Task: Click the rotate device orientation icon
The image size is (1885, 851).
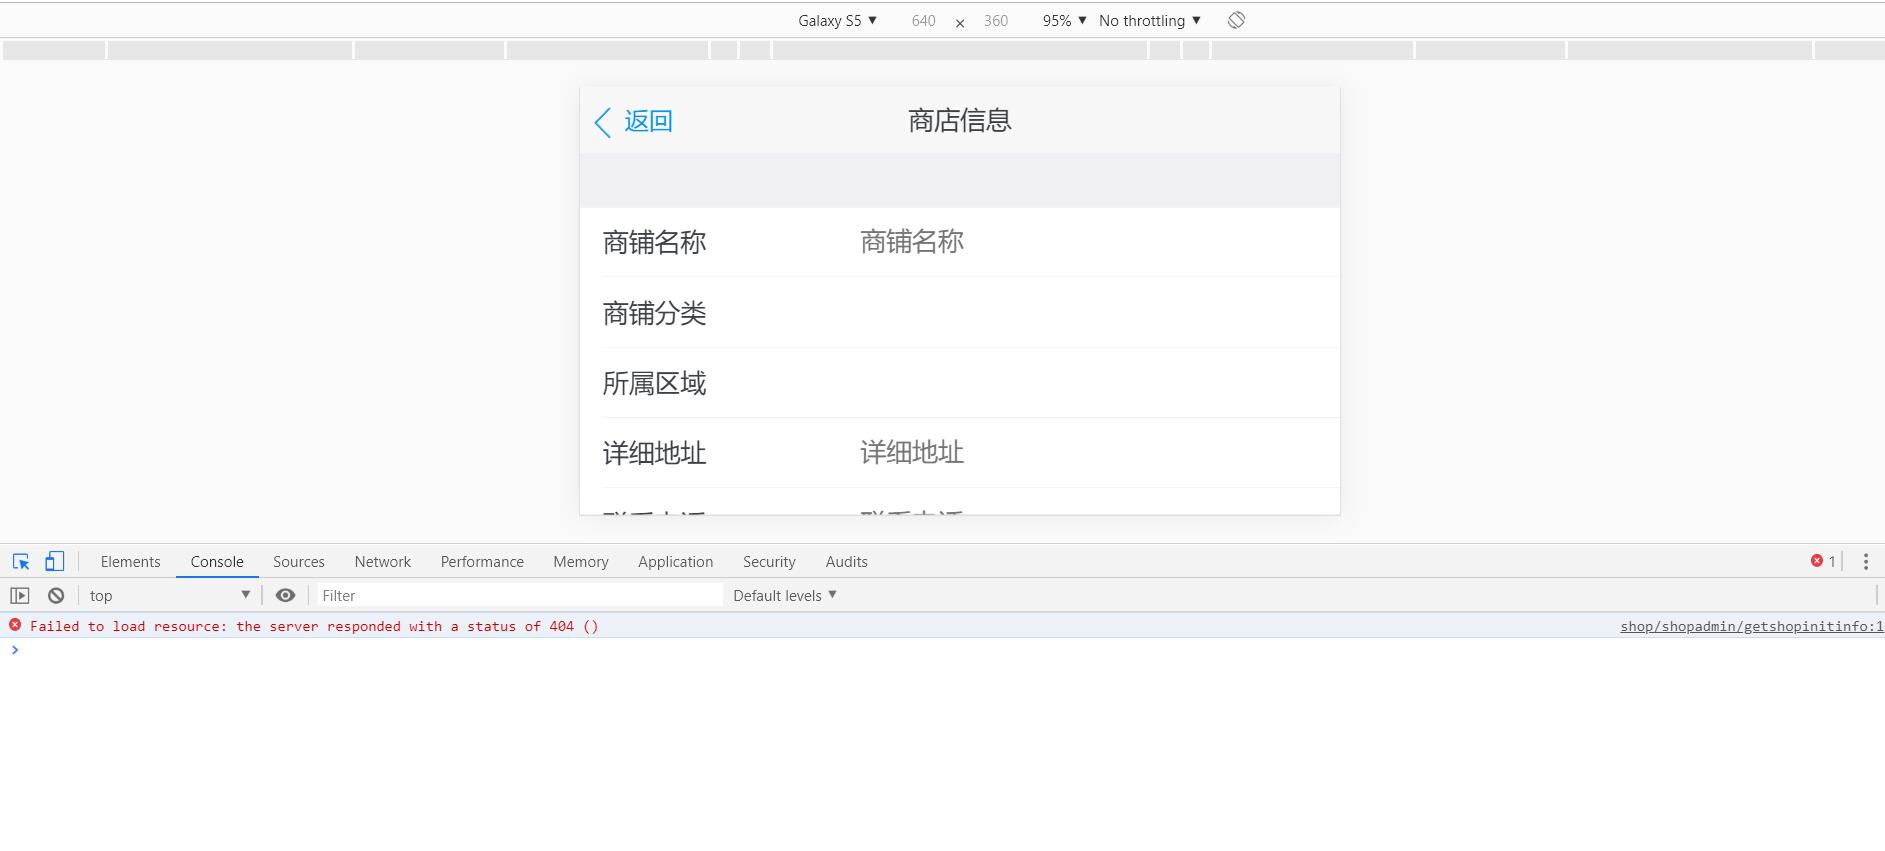Action: 1237,20
